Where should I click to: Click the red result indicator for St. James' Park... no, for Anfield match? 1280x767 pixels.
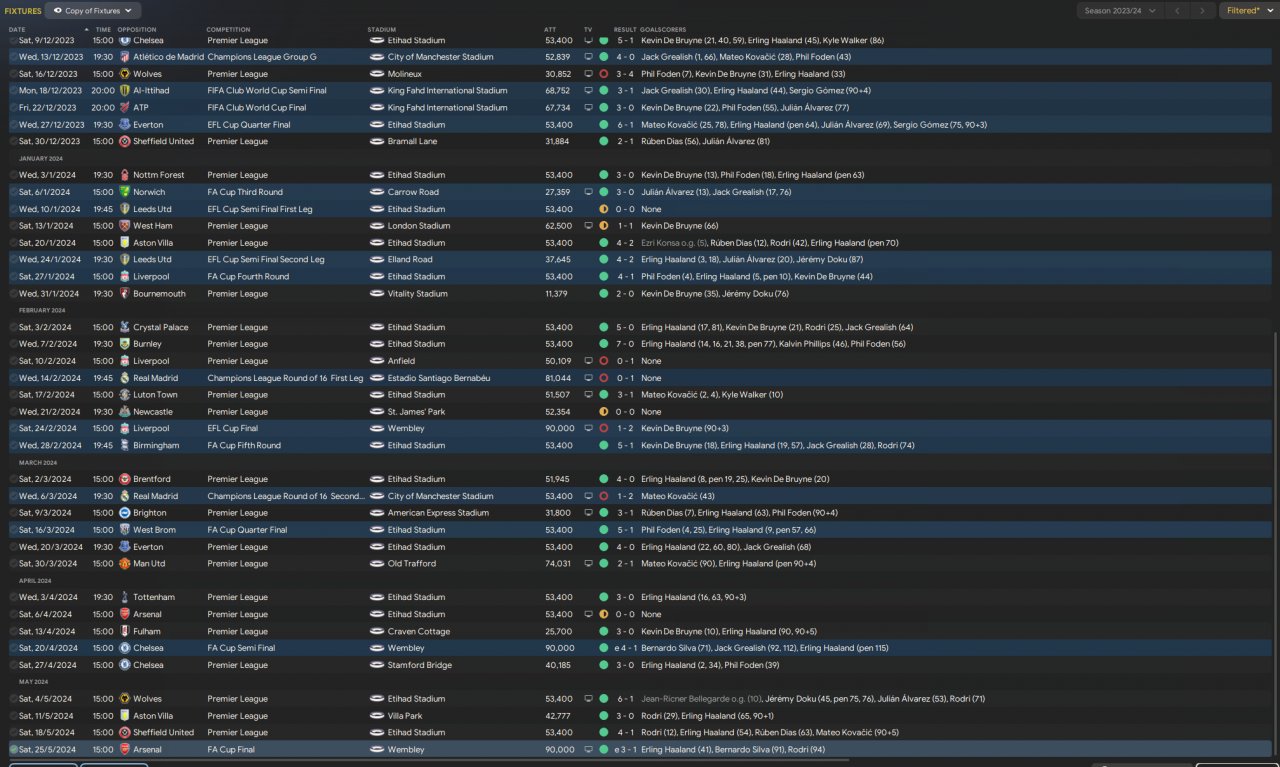[604, 361]
